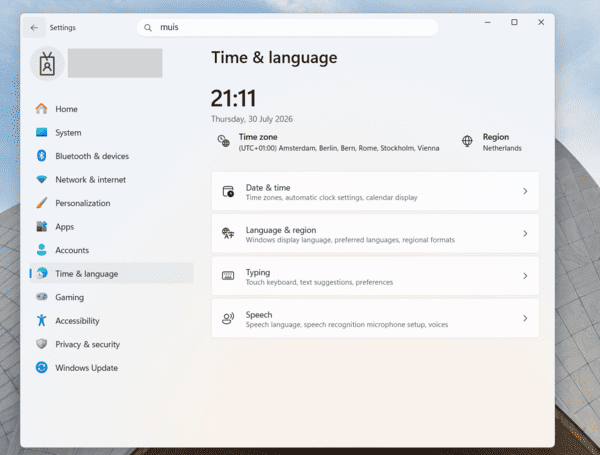Open Bluetooth & devices category
Screen dimensions: 600x455
pyautogui.click(x=111, y=156)
